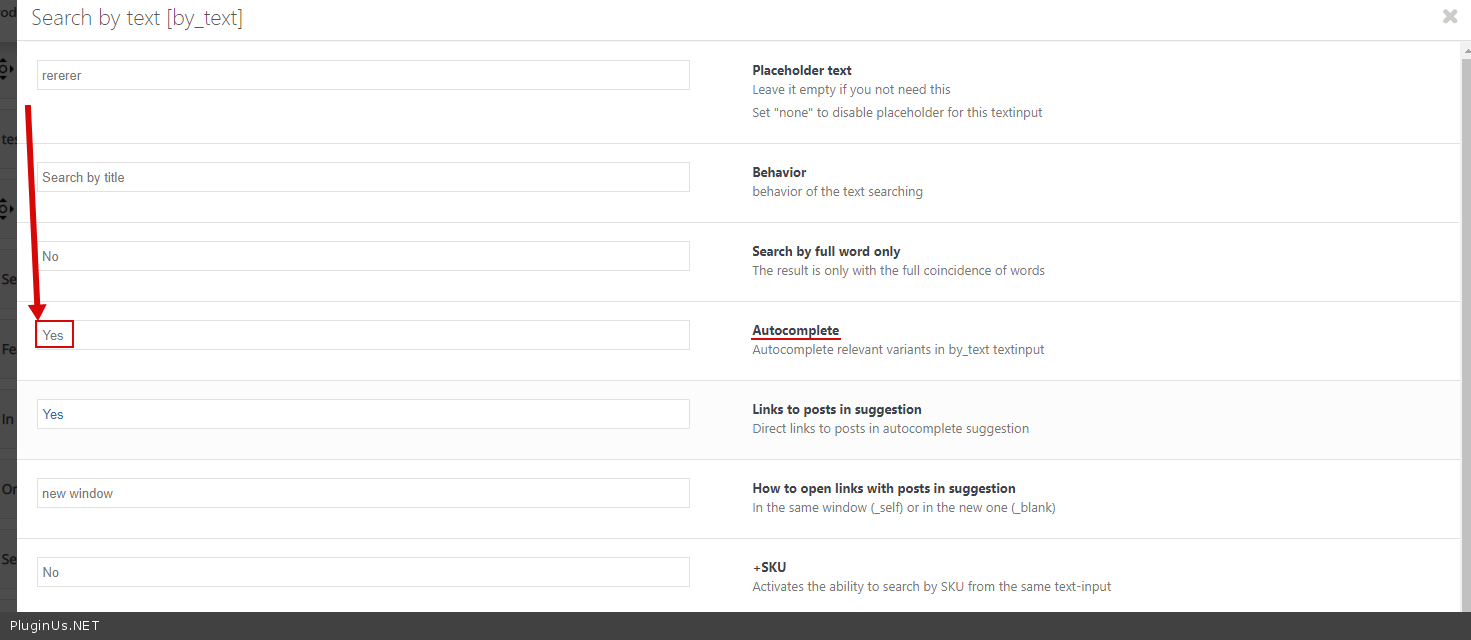Click the Placeholder text input field
Screen dimensions: 1471x640
point(363,75)
